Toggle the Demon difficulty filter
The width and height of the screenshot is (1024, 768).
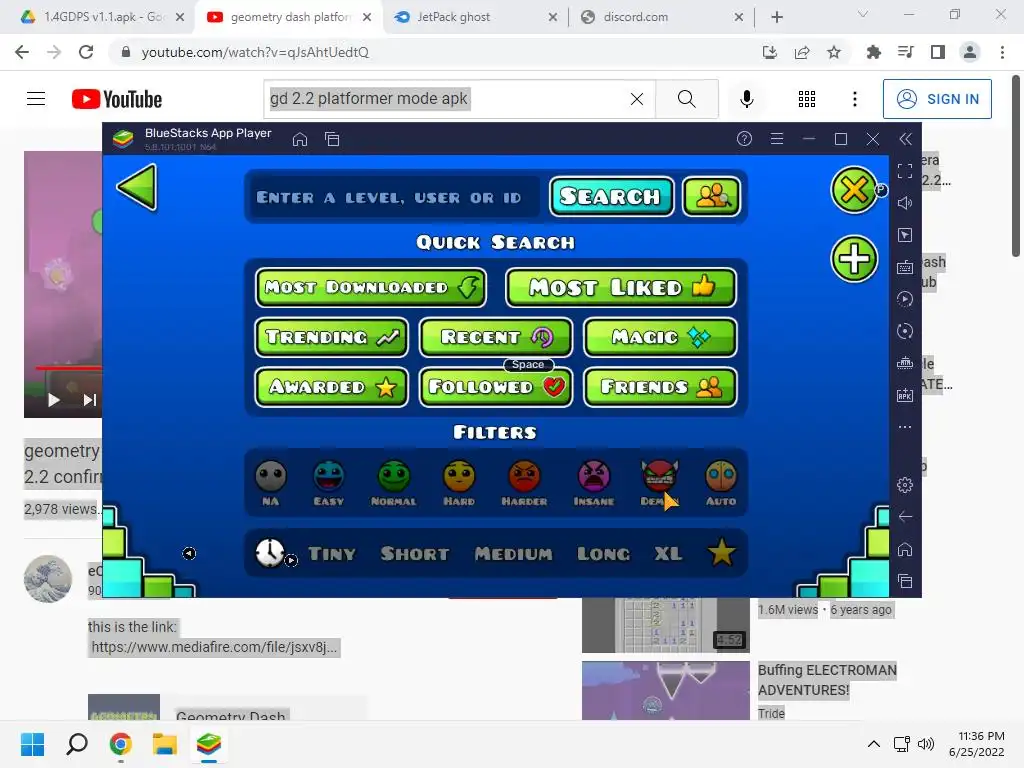click(660, 483)
